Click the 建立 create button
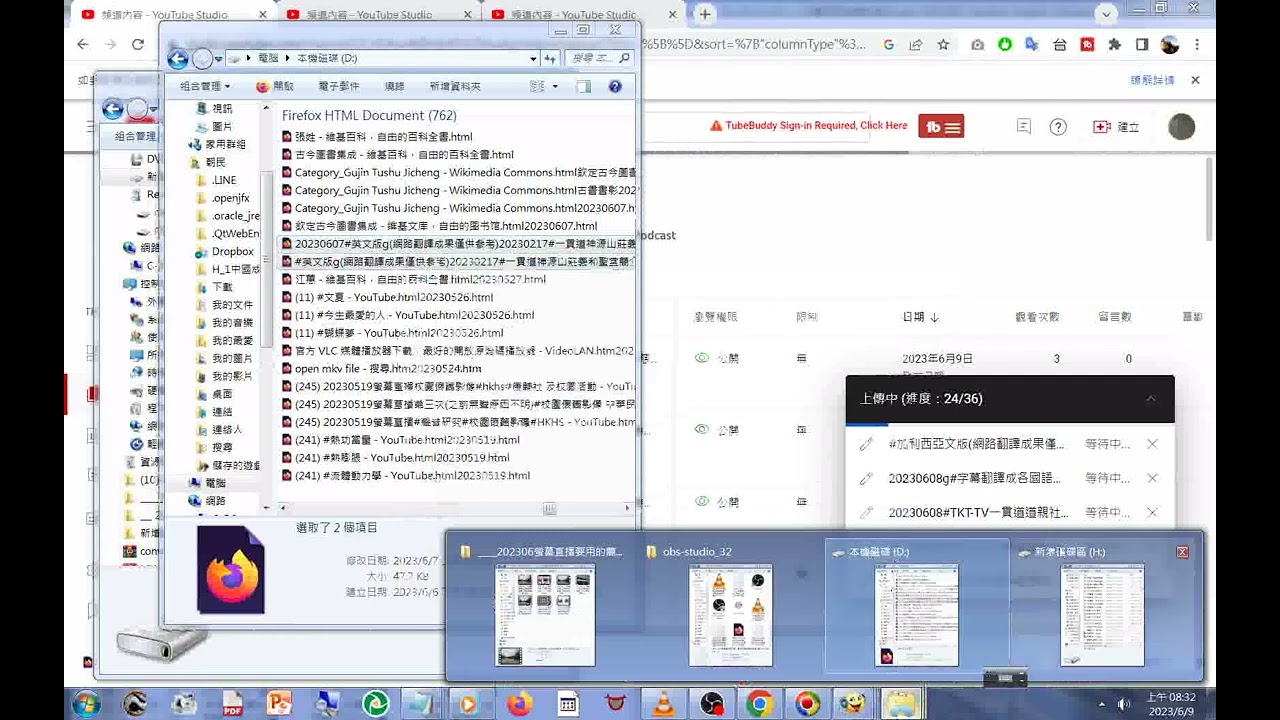The height and width of the screenshot is (720, 1280). tap(1117, 127)
